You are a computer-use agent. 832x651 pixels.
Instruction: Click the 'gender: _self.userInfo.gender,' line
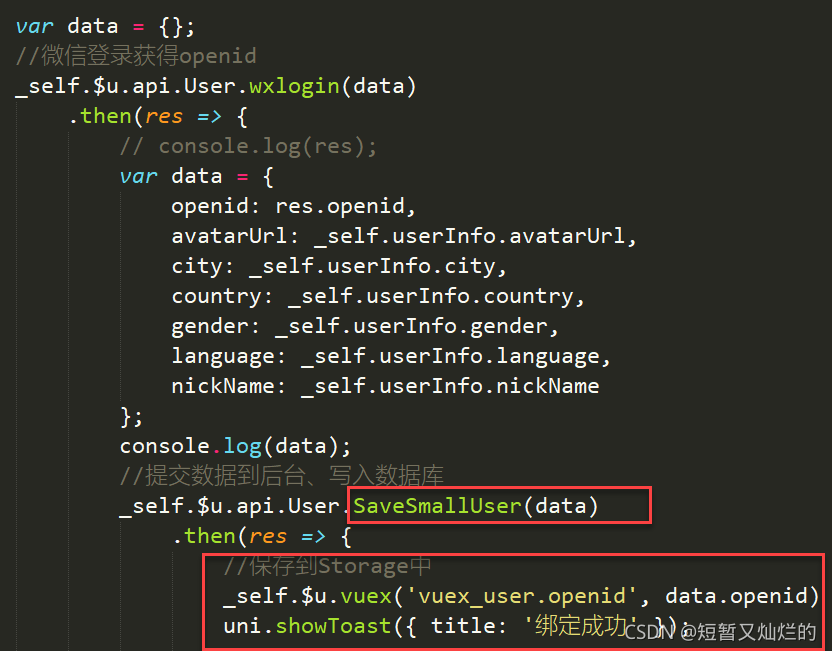[x=365, y=326]
